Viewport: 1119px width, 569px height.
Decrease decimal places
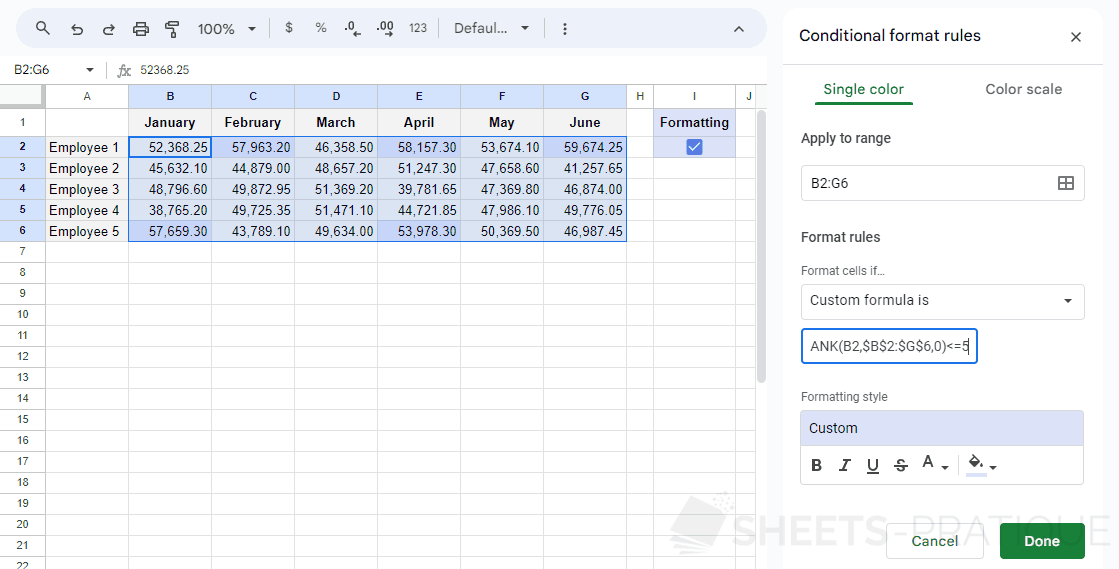click(353, 28)
